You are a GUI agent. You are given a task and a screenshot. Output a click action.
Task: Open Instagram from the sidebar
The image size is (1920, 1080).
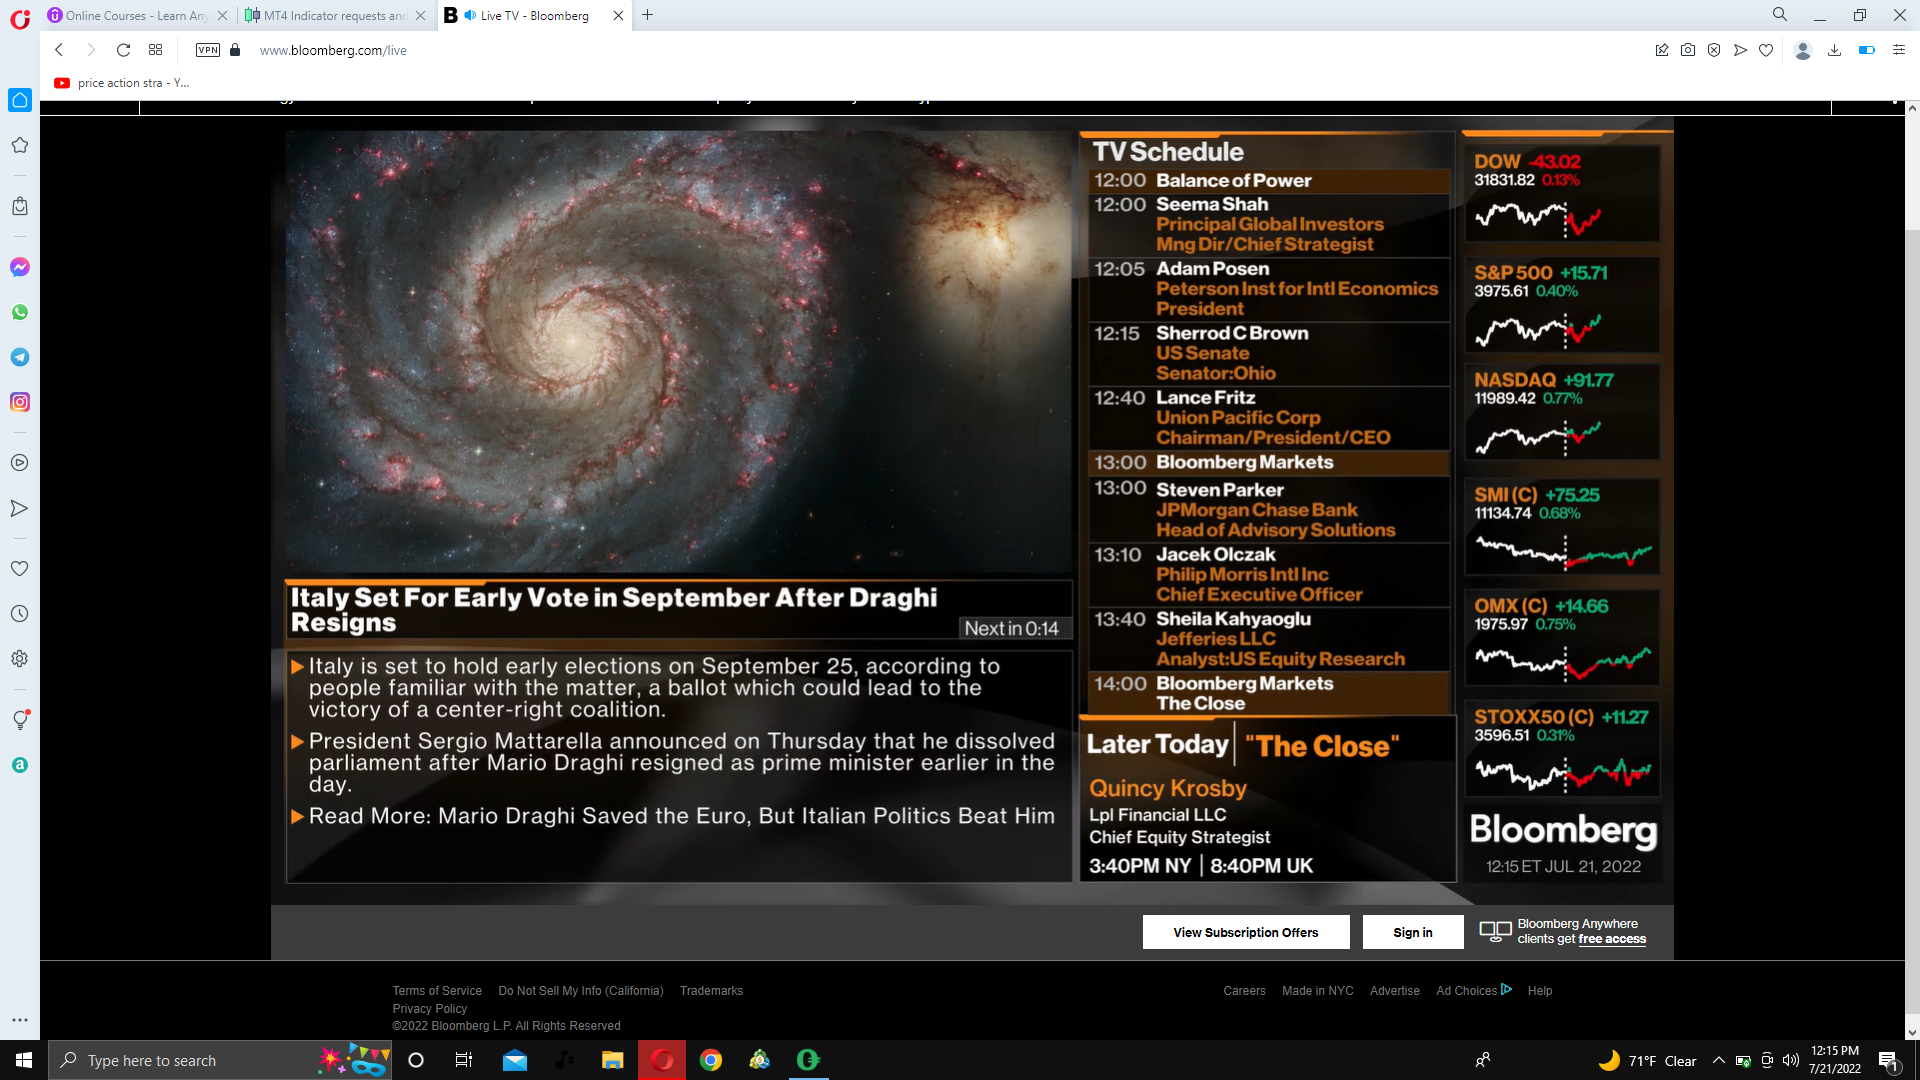(x=20, y=402)
